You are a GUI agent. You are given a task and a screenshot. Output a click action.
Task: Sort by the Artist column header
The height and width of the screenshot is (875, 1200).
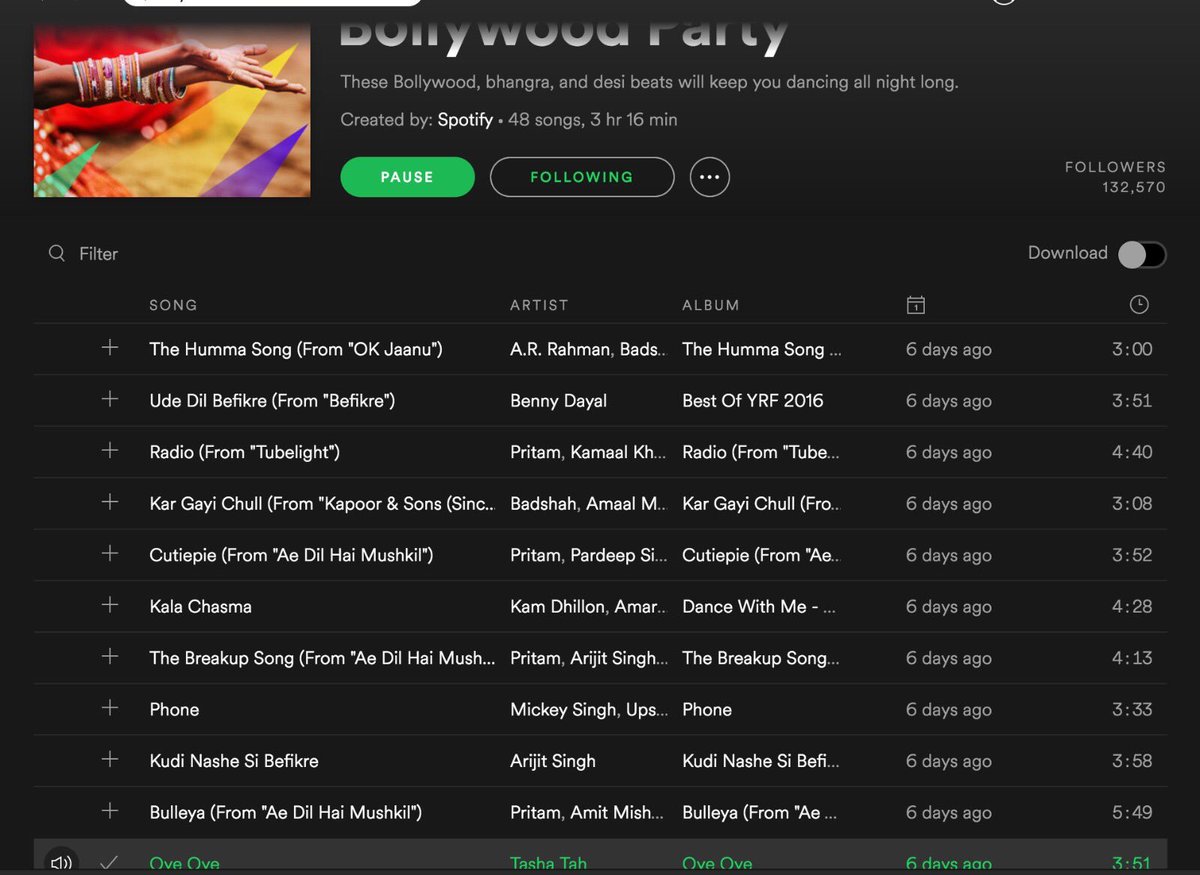tap(539, 305)
